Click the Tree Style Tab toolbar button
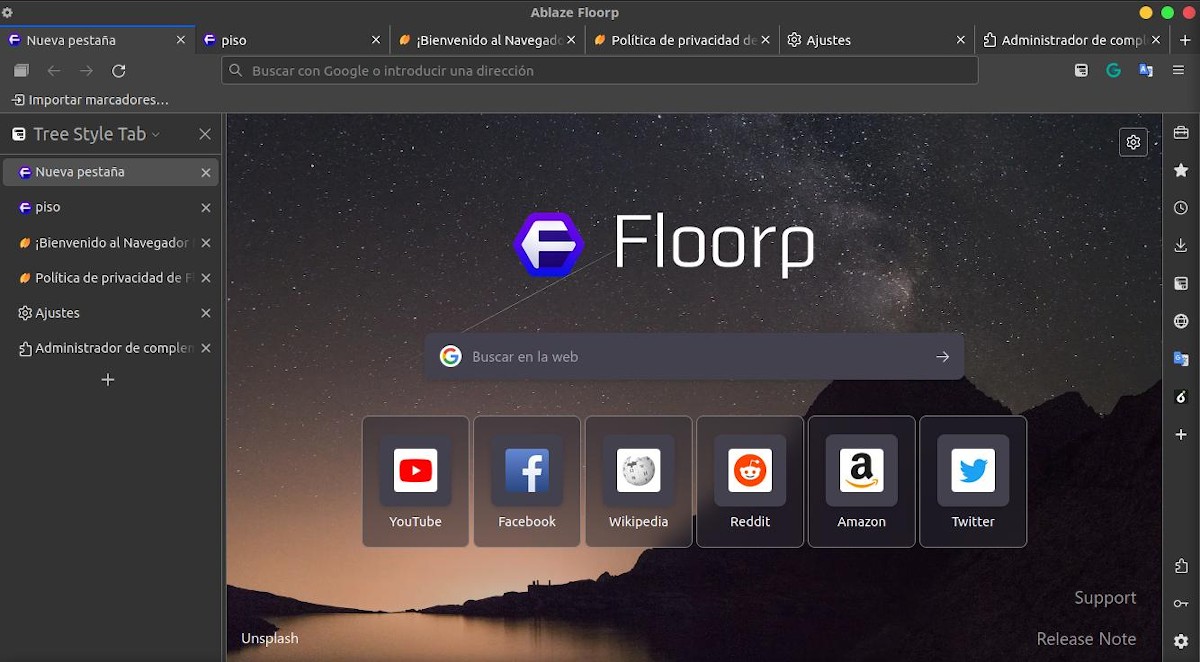Viewport: 1200px width, 662px height. click(x=1081, y=71)
